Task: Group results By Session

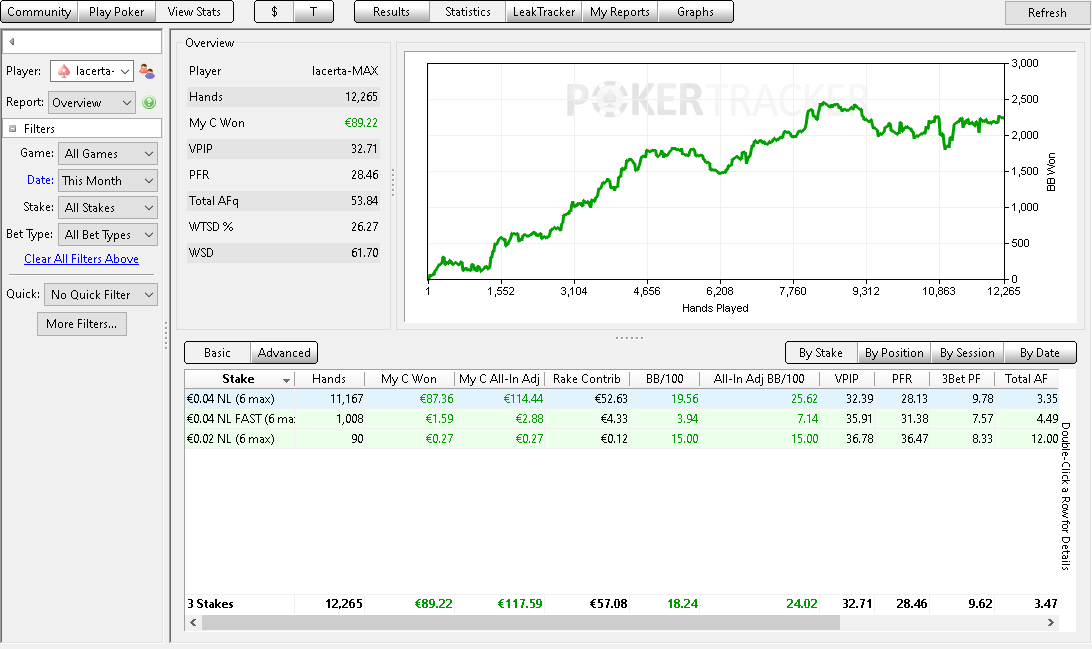Action: point(967,352)
